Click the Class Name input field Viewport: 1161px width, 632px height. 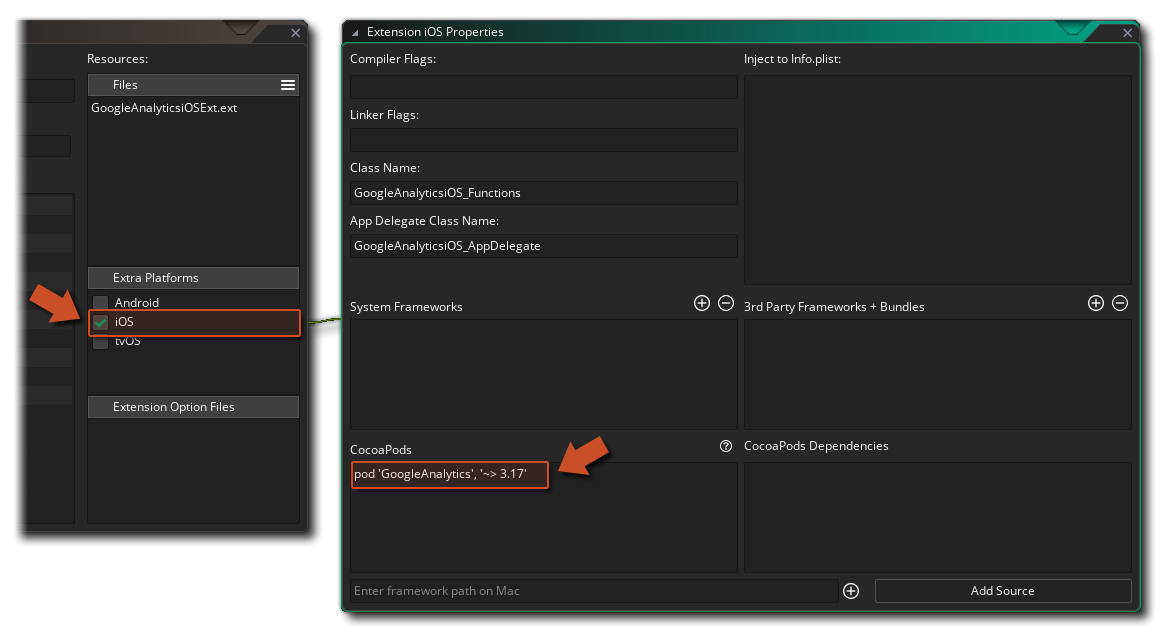pos(543,193)
